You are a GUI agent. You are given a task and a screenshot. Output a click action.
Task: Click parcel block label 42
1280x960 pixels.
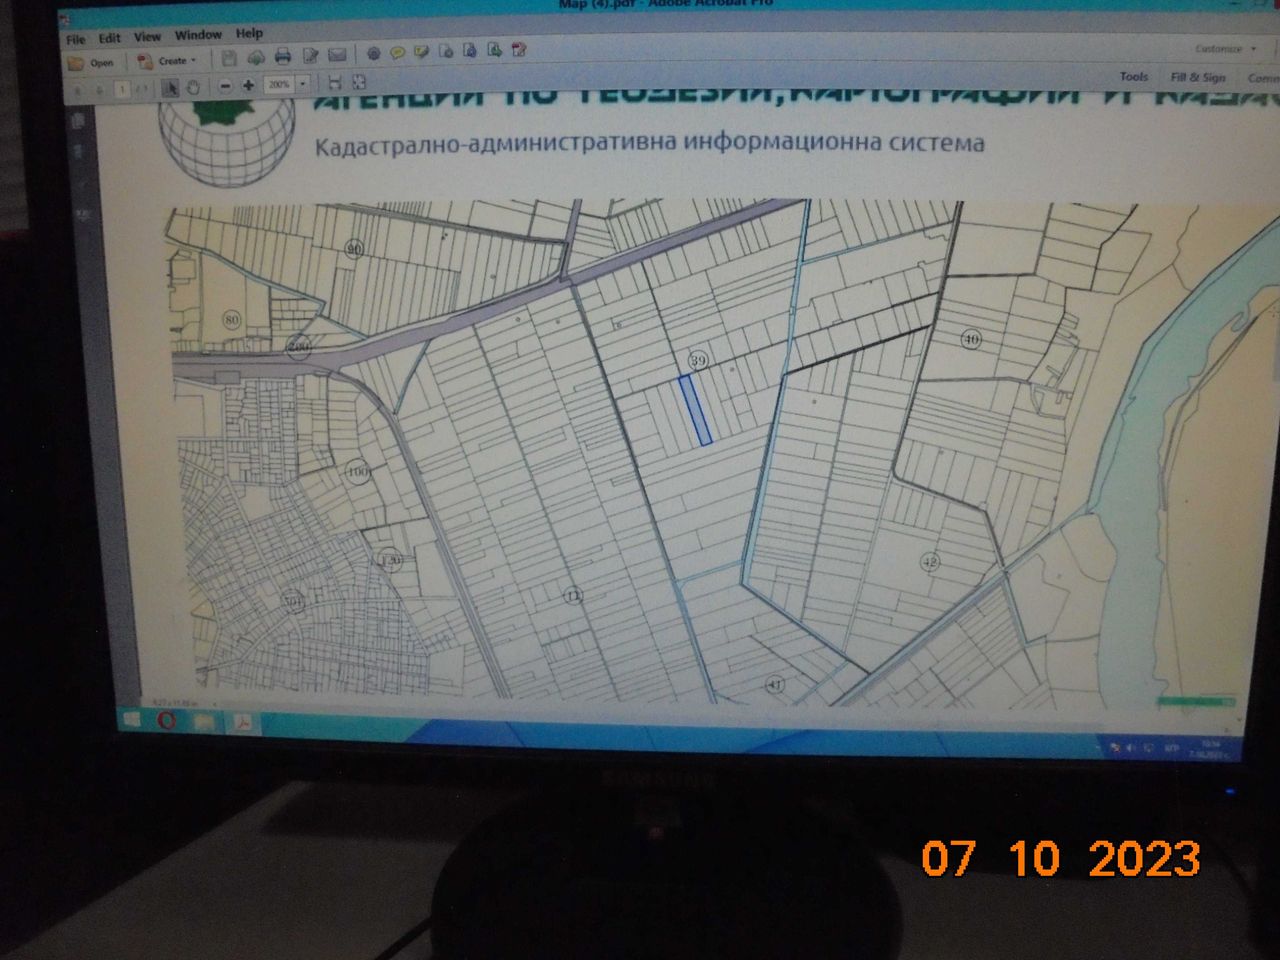[x=930, y=561]
